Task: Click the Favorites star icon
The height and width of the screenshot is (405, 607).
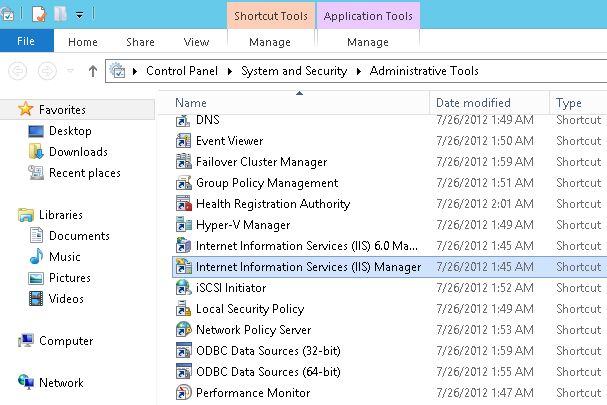Action: pyautogui.click(x=26, y=109)
